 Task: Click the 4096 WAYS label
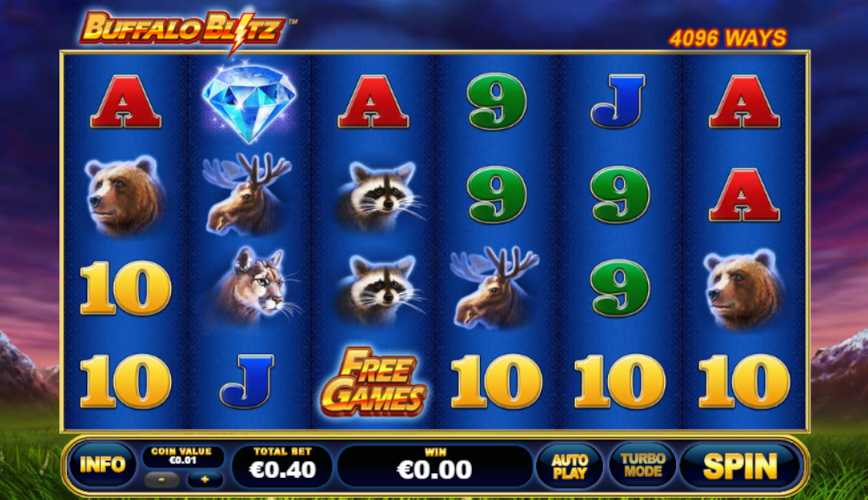pos(727,38)
